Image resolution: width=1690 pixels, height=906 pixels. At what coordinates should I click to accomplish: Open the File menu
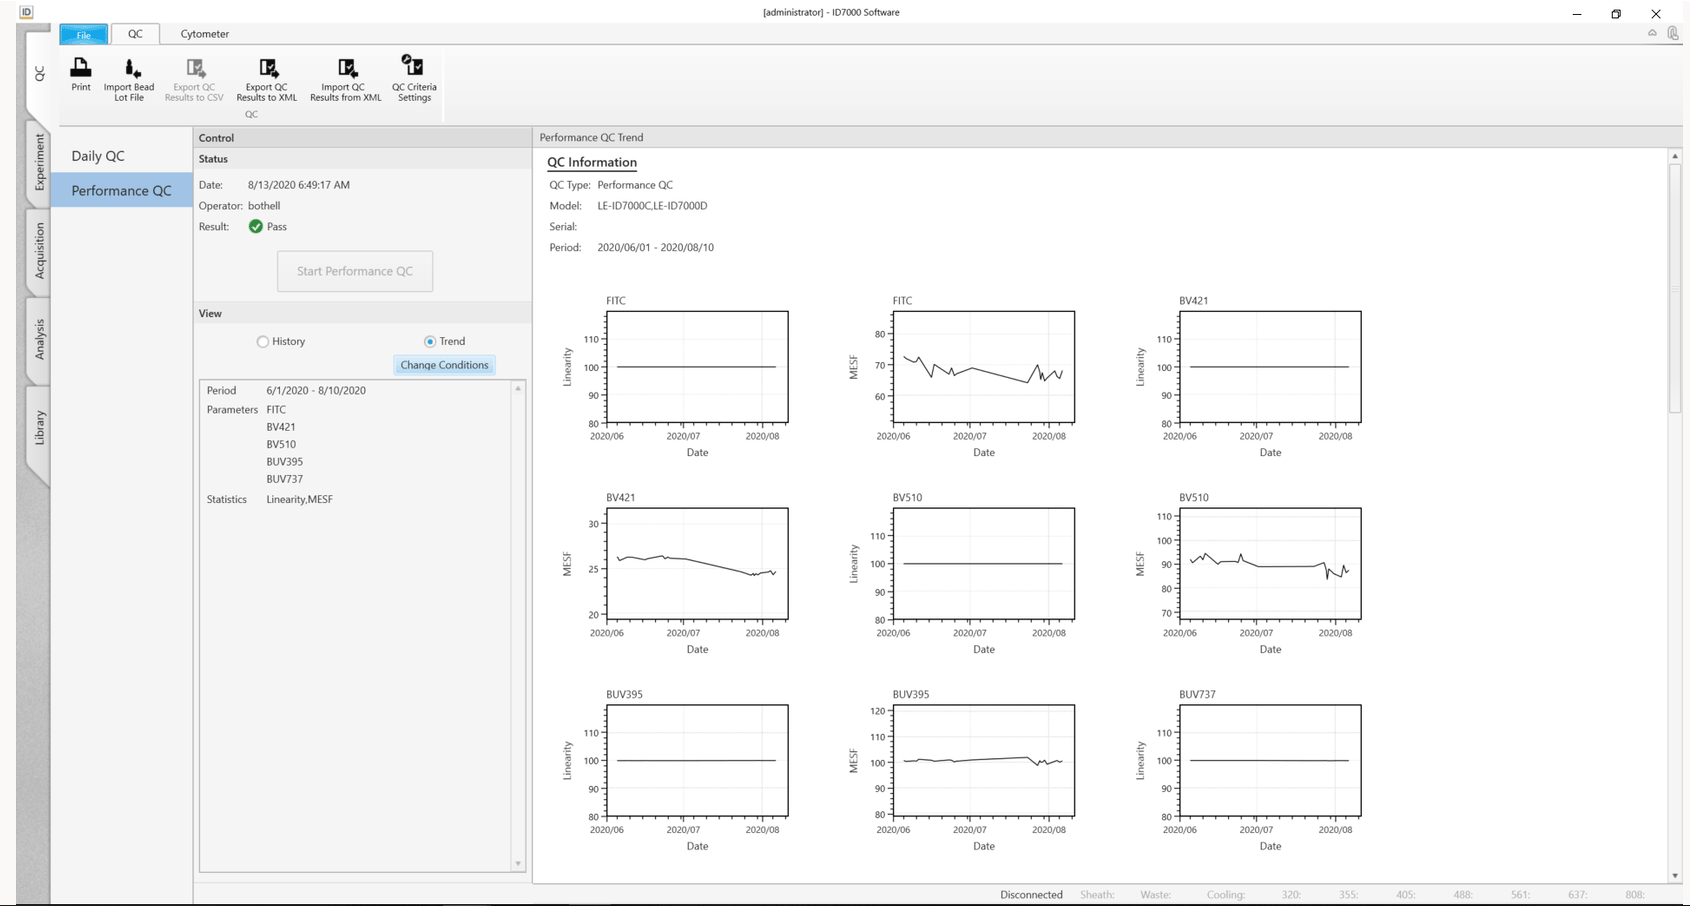coord(84,35)
